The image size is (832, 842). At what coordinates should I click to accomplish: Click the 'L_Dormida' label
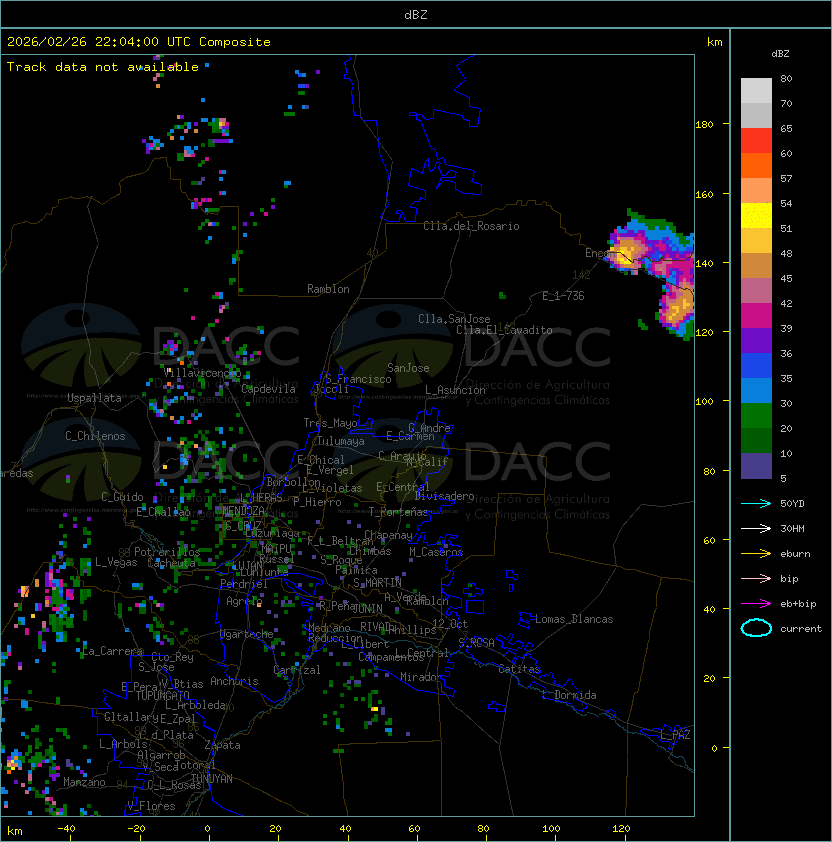click(569, 695)
